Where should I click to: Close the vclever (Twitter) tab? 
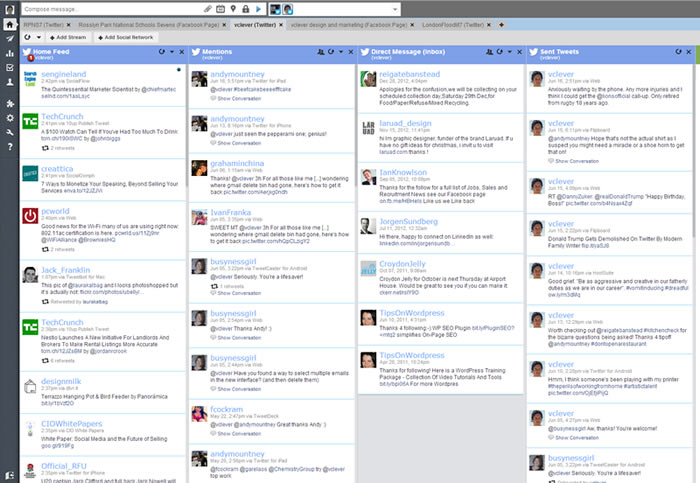(x=281, y=25)
